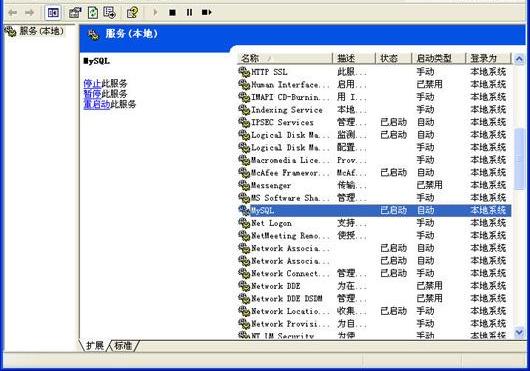This screenshot has width=530, height=371.
Task: Click 手动 startup type in the Net Logon row
Action: pyautogui.click(x=426, y=223)
